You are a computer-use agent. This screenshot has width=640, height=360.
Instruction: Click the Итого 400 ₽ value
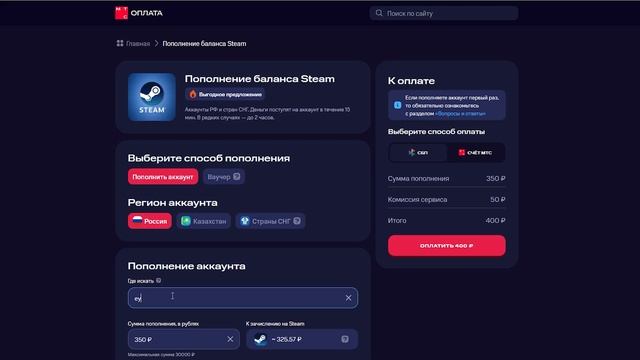[x=496, y=220]
